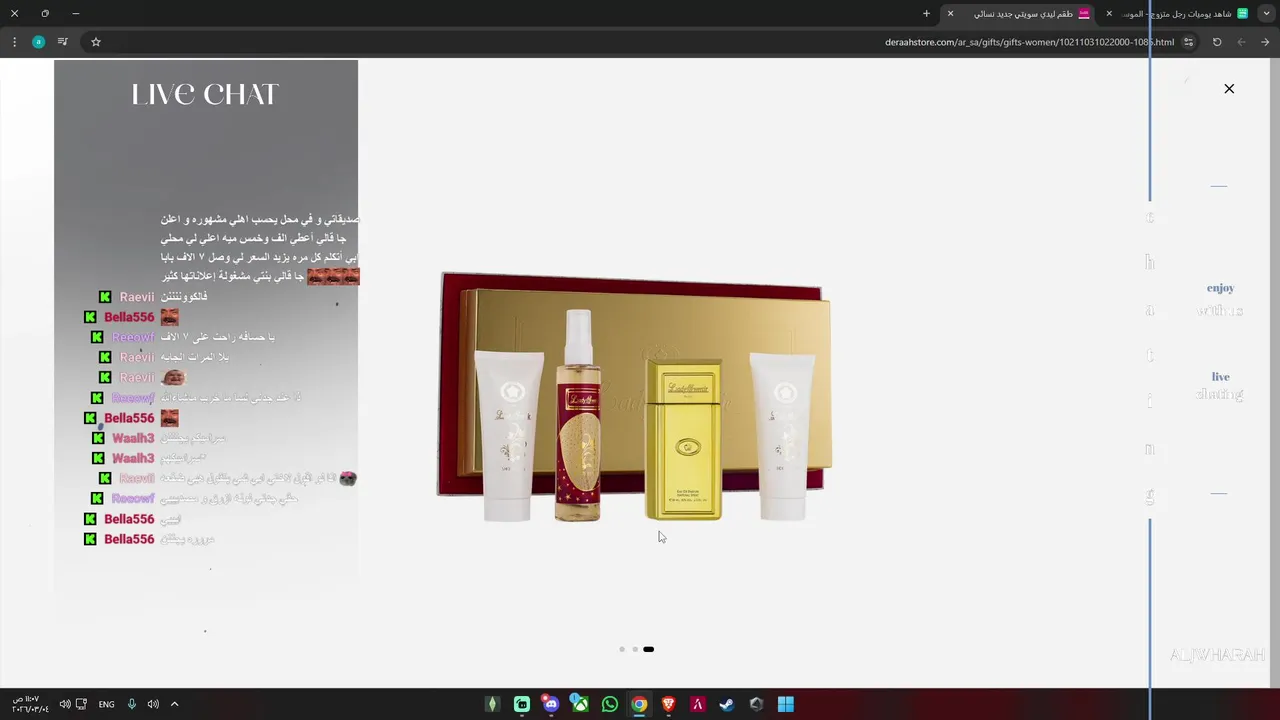Screen dimensions: 1280x720
Task: Open the Windows Start menu
Action: point(786,704)
